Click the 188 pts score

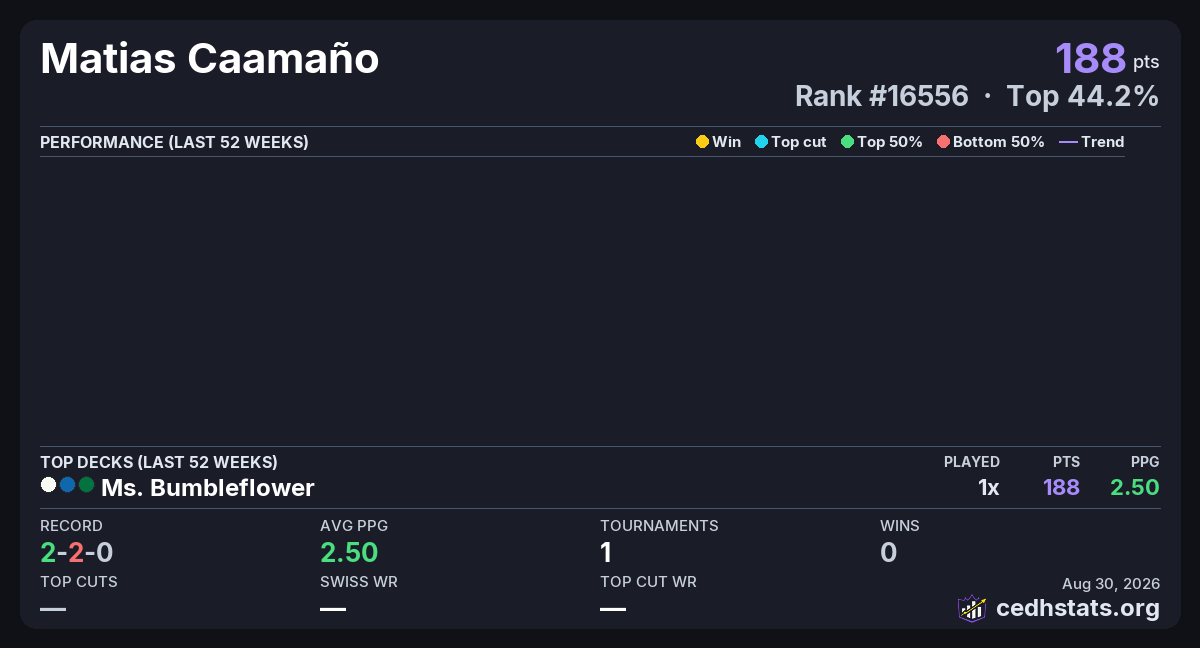coord(1108,58)
